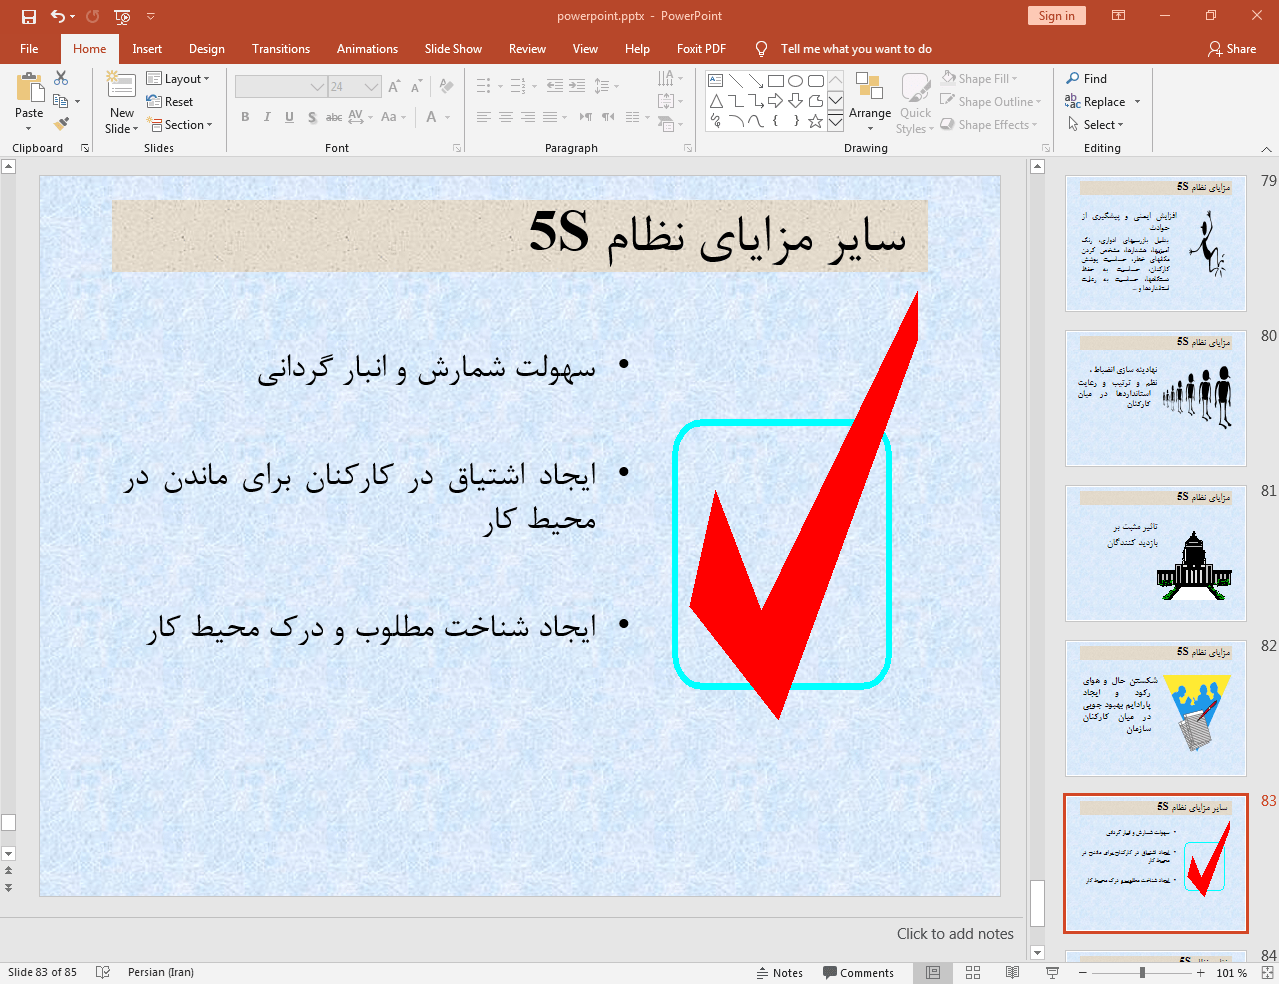Click the strikethrough text icon
Viewport: 1279px width, 984px height.
(333, 117)
